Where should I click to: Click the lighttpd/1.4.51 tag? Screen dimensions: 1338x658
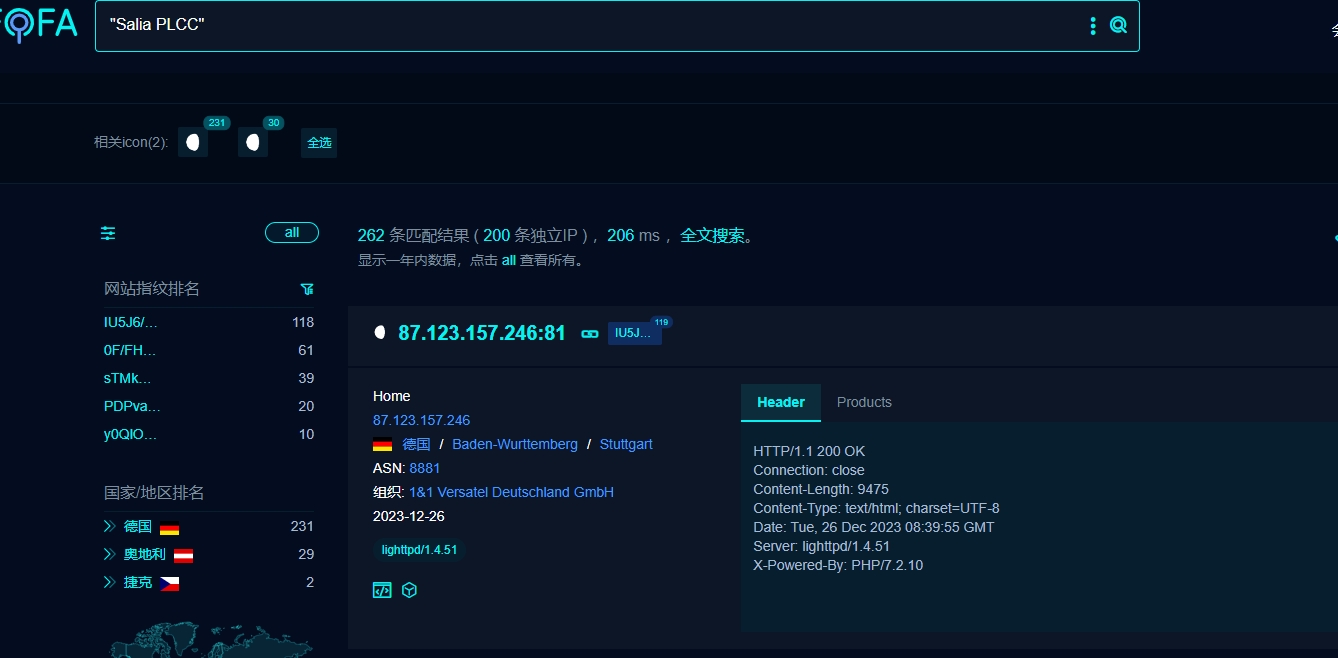coord(420,550)
